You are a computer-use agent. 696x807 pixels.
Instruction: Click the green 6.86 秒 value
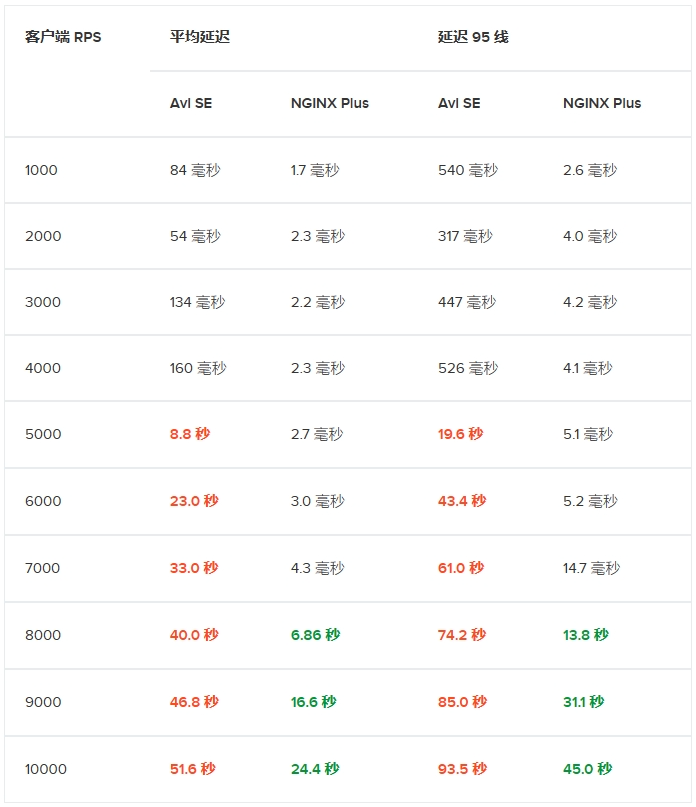pyautogui.click(x=316, y=635)
